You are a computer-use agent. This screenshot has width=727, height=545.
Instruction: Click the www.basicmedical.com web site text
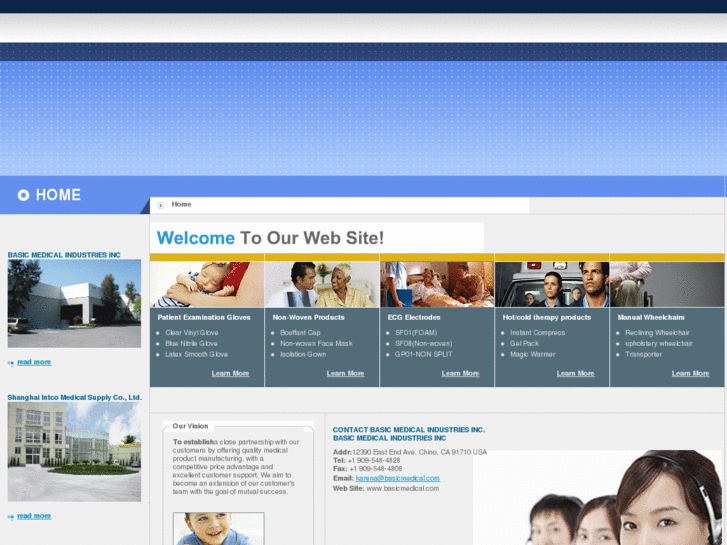tap(402, 488)
